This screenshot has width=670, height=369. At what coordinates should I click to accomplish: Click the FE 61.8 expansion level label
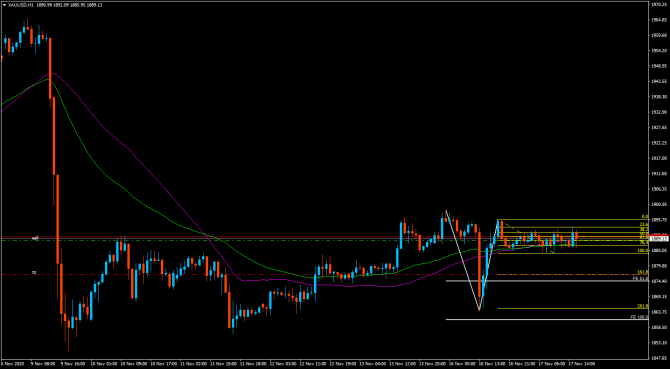642,278
